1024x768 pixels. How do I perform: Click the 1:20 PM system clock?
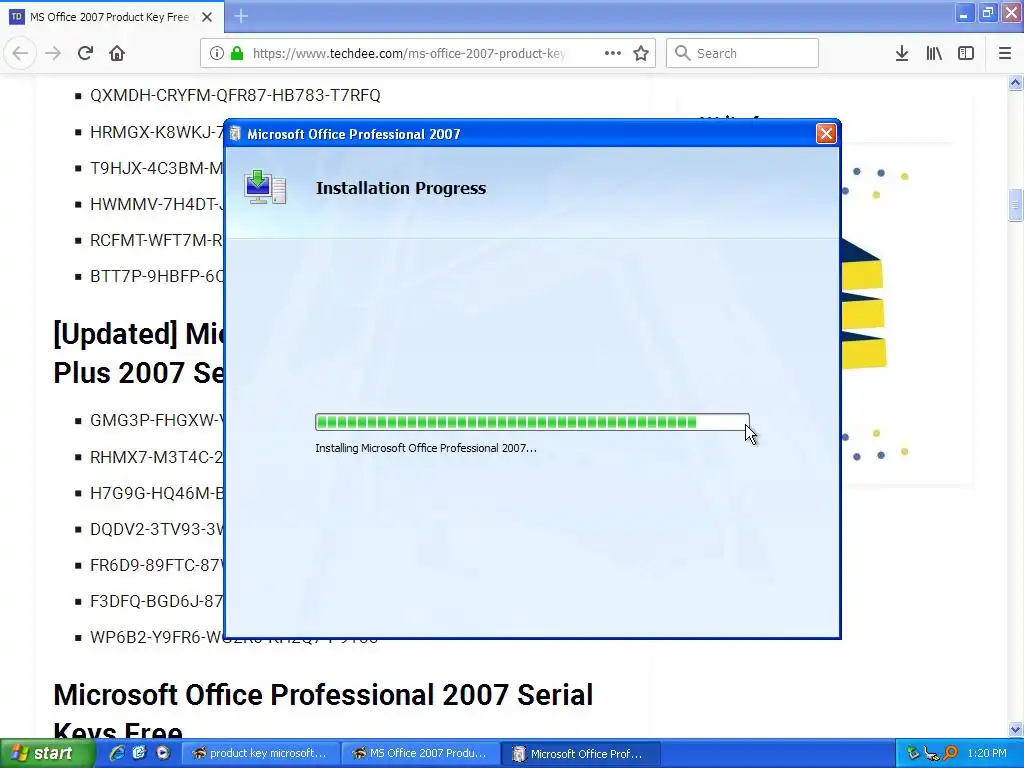(987, 753)
